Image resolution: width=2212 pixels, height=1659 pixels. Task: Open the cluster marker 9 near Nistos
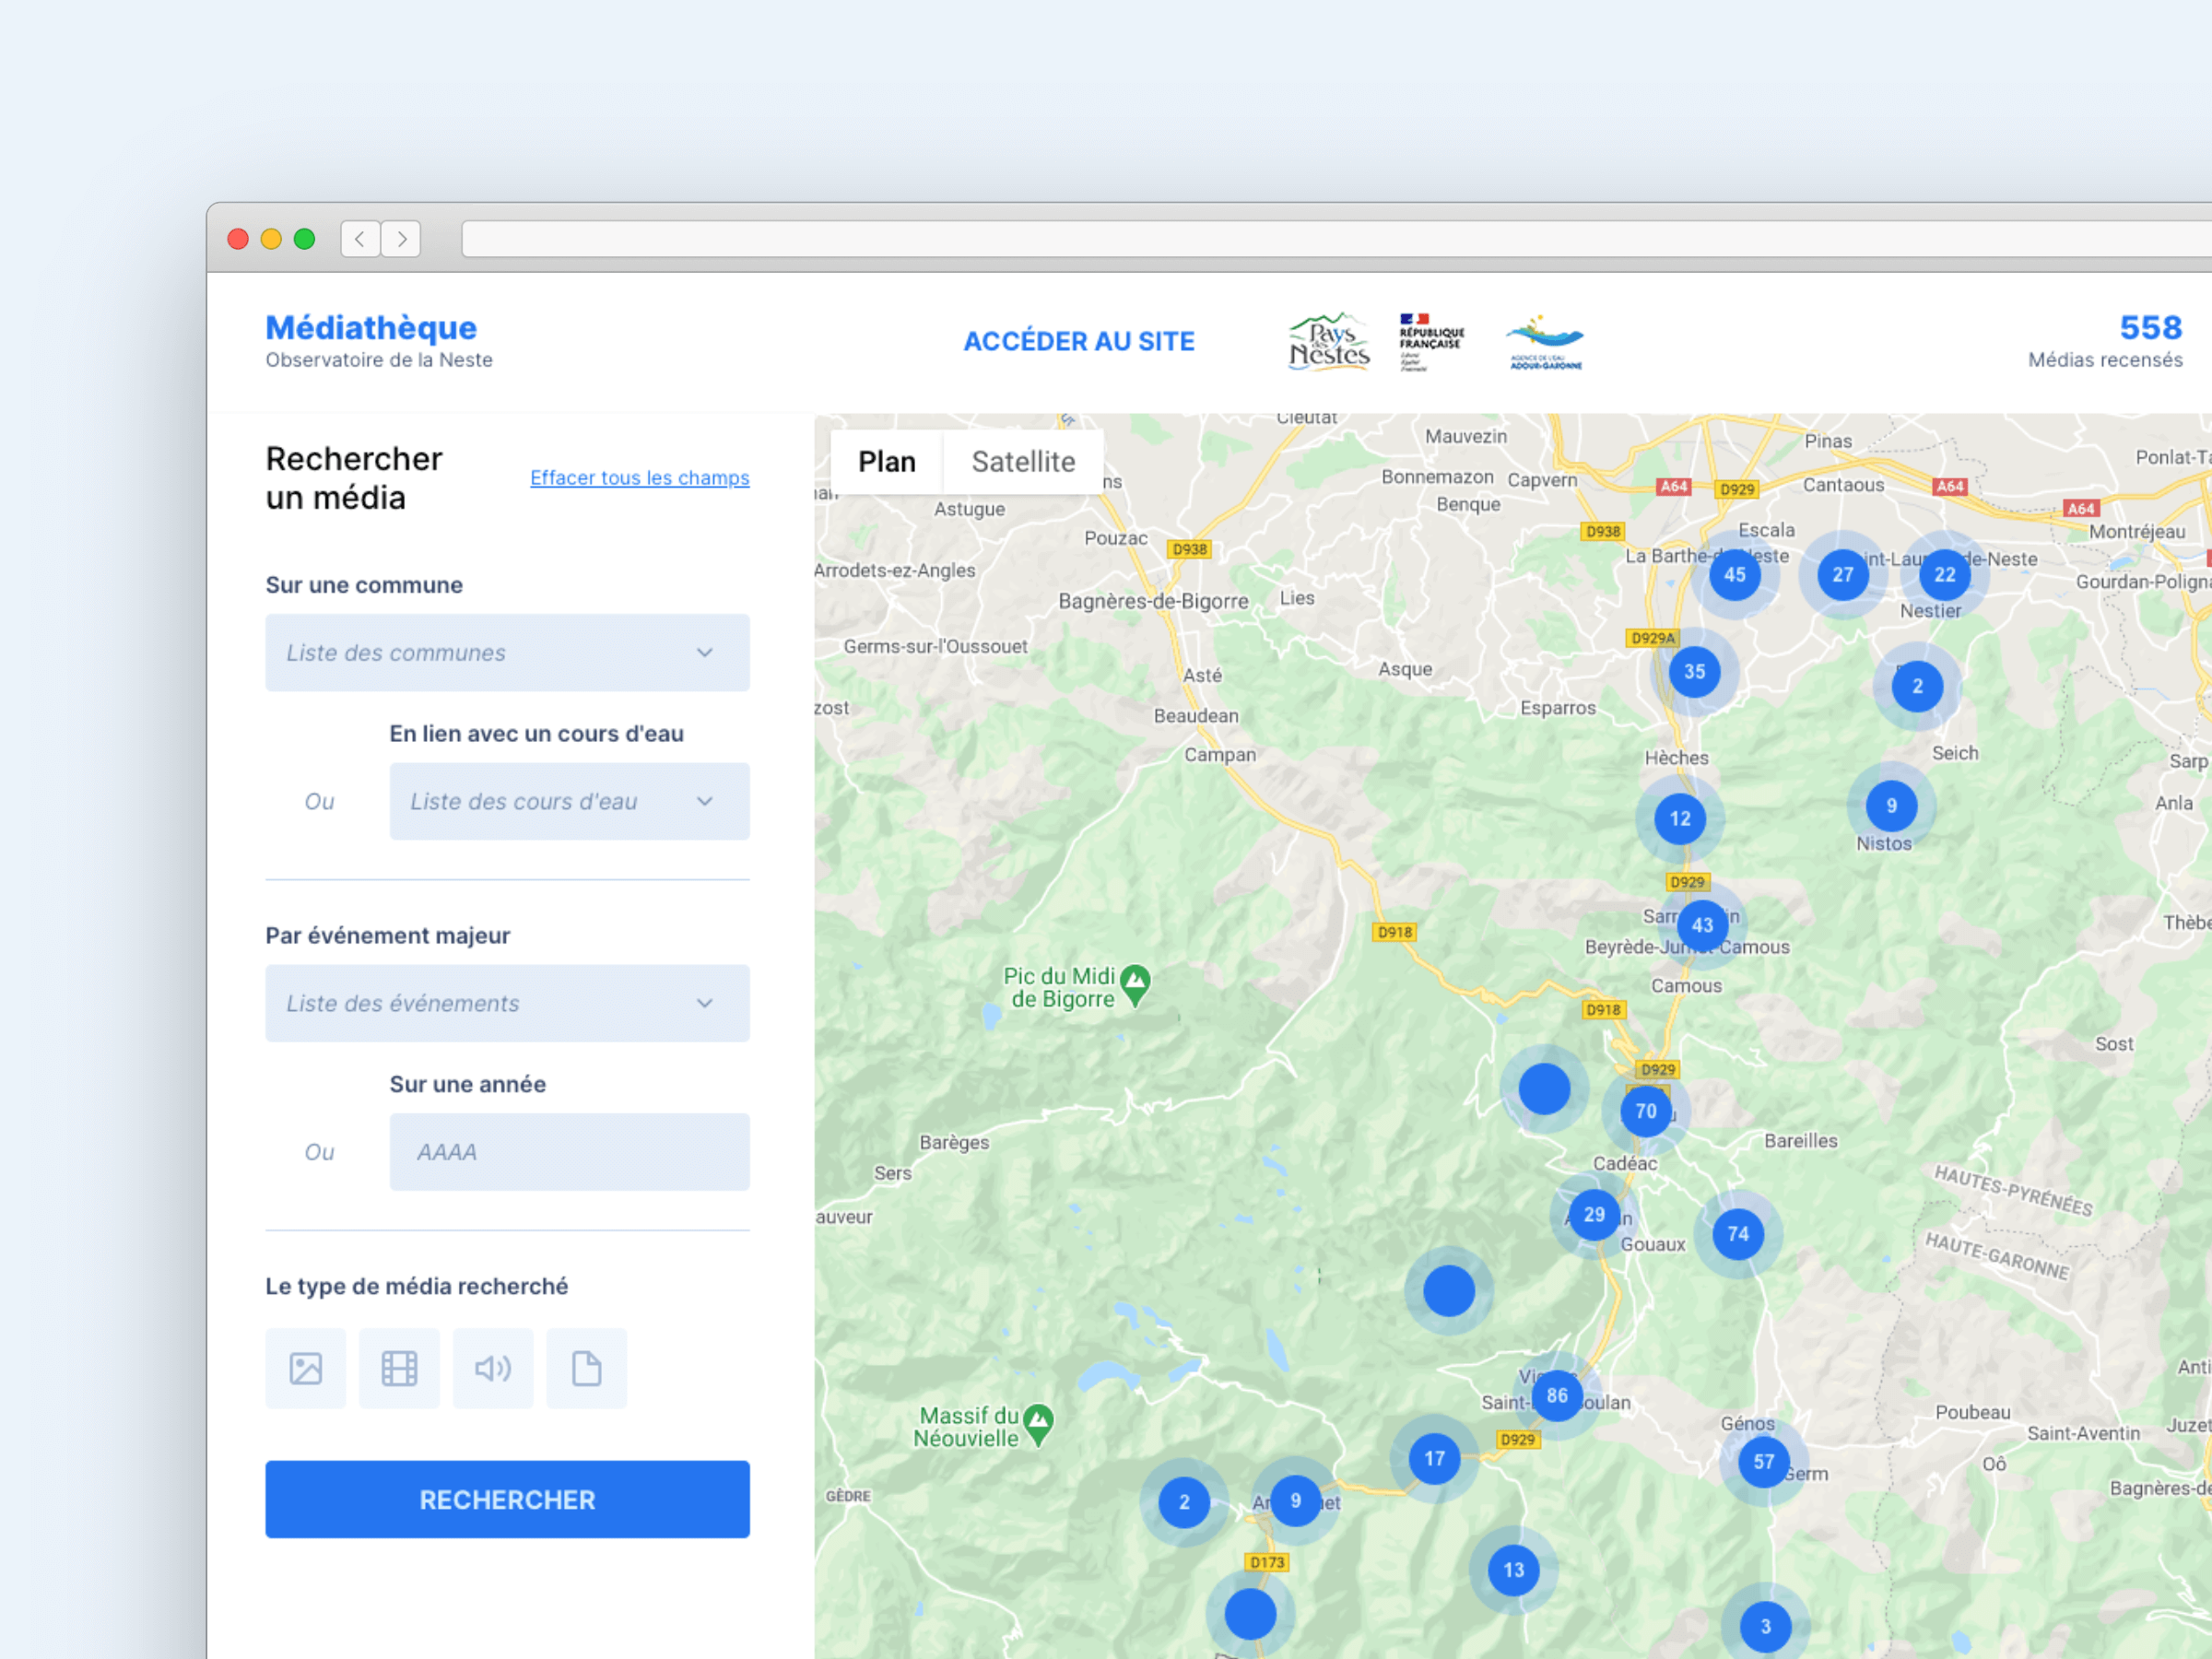tap(1892, 806)
